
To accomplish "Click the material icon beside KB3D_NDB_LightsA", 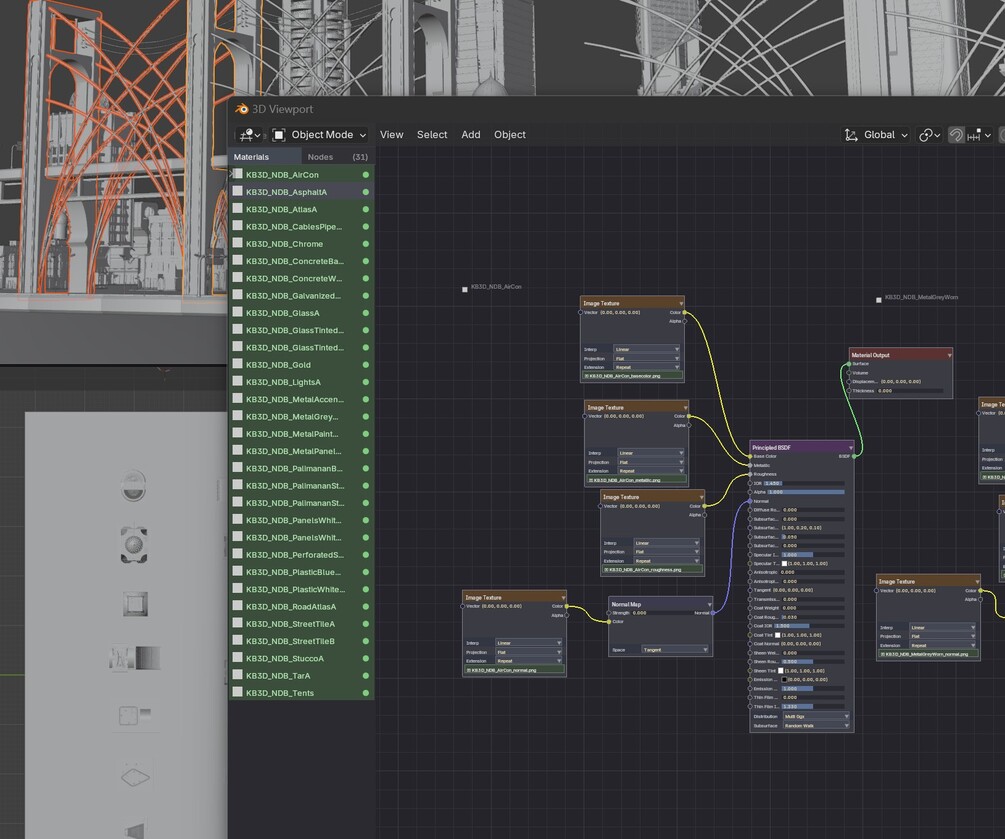I will [x=238, y=381].
